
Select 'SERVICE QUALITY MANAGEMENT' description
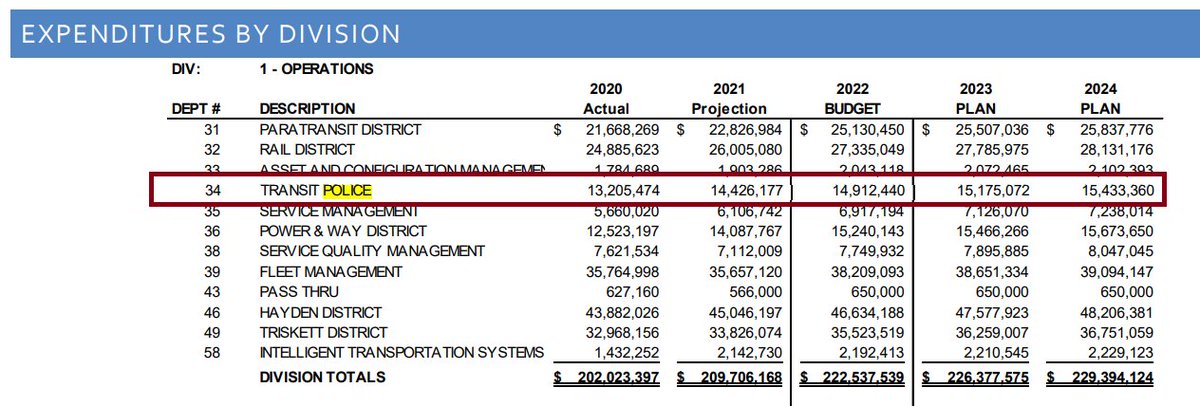tap(372, 251)
